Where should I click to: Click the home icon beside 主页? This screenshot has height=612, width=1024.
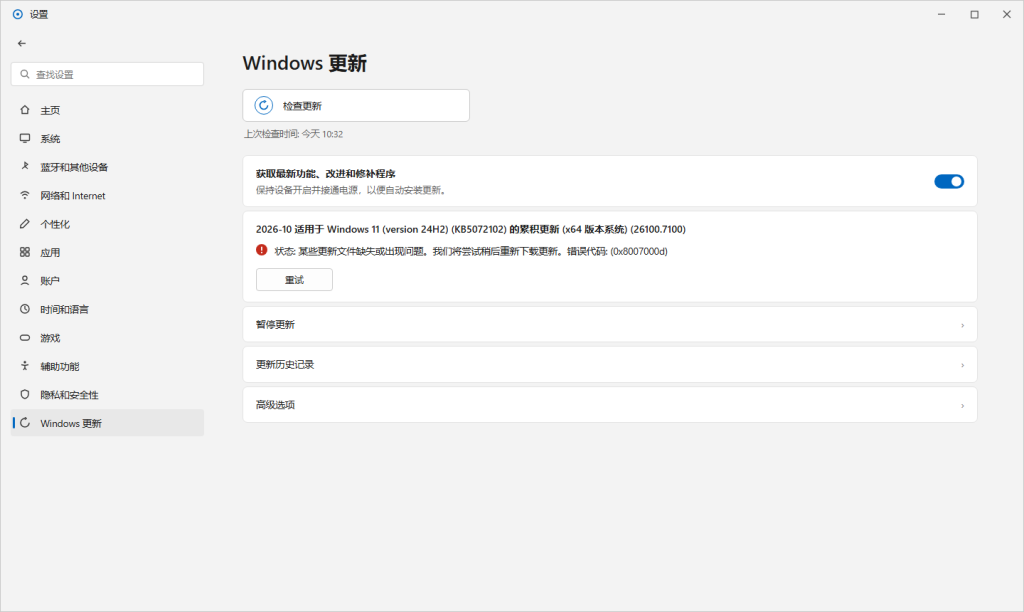pos(25,110)
